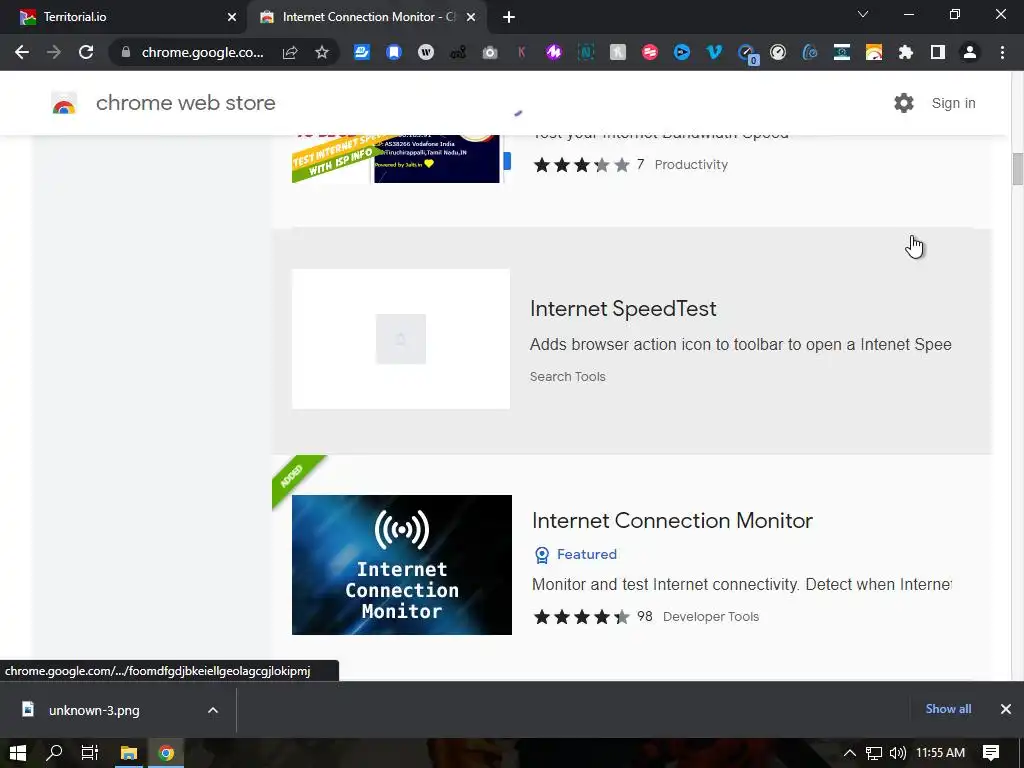Click Show all downloads
This screenshot has height=768, width=1024.
point(948,709)
